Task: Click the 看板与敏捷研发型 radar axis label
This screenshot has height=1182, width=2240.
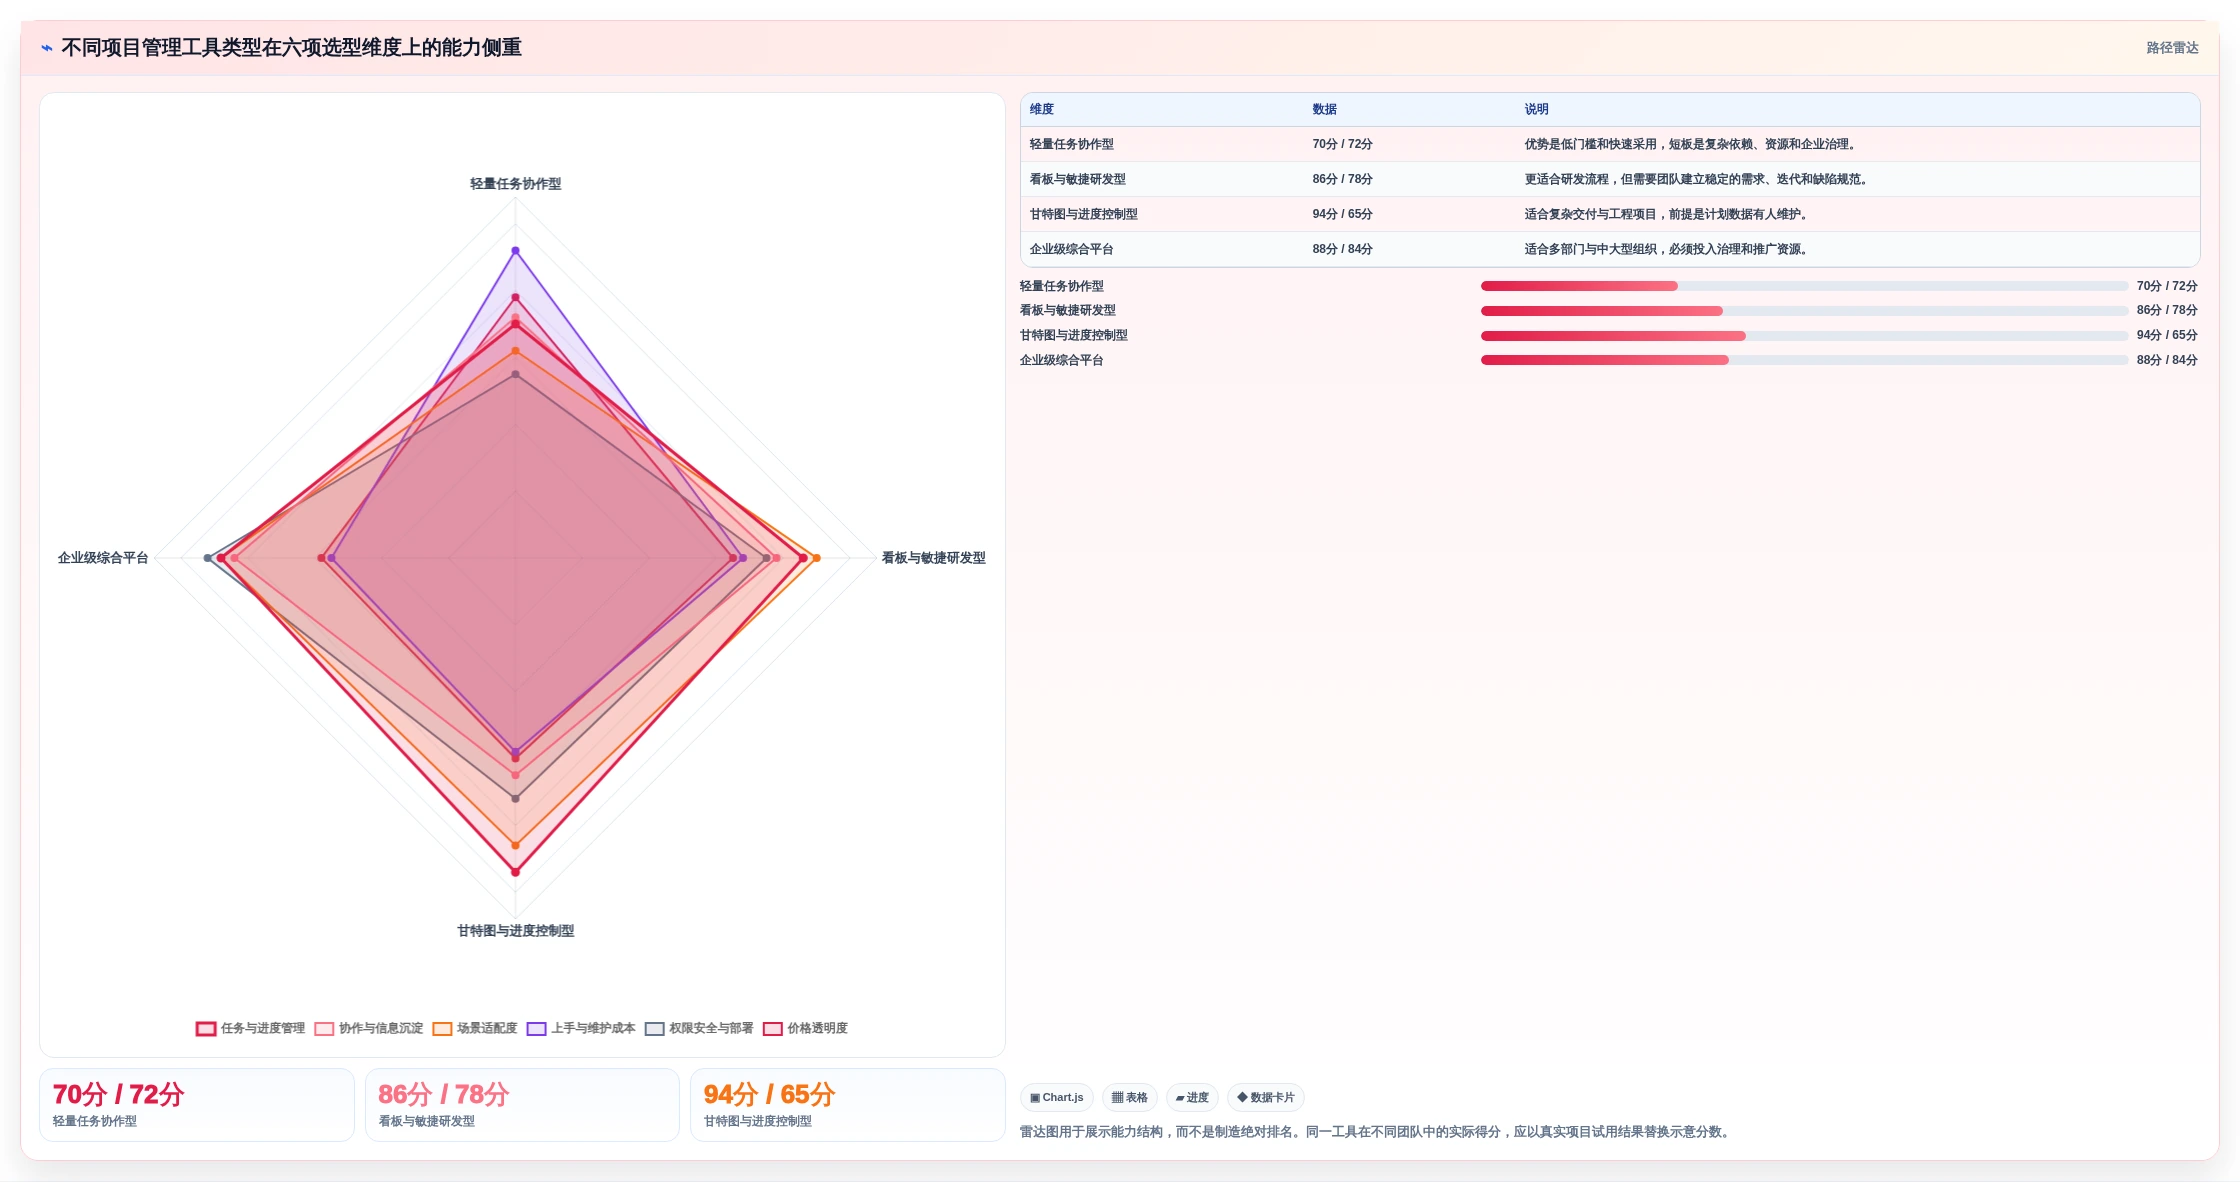Action: click(x=934, y=558)
